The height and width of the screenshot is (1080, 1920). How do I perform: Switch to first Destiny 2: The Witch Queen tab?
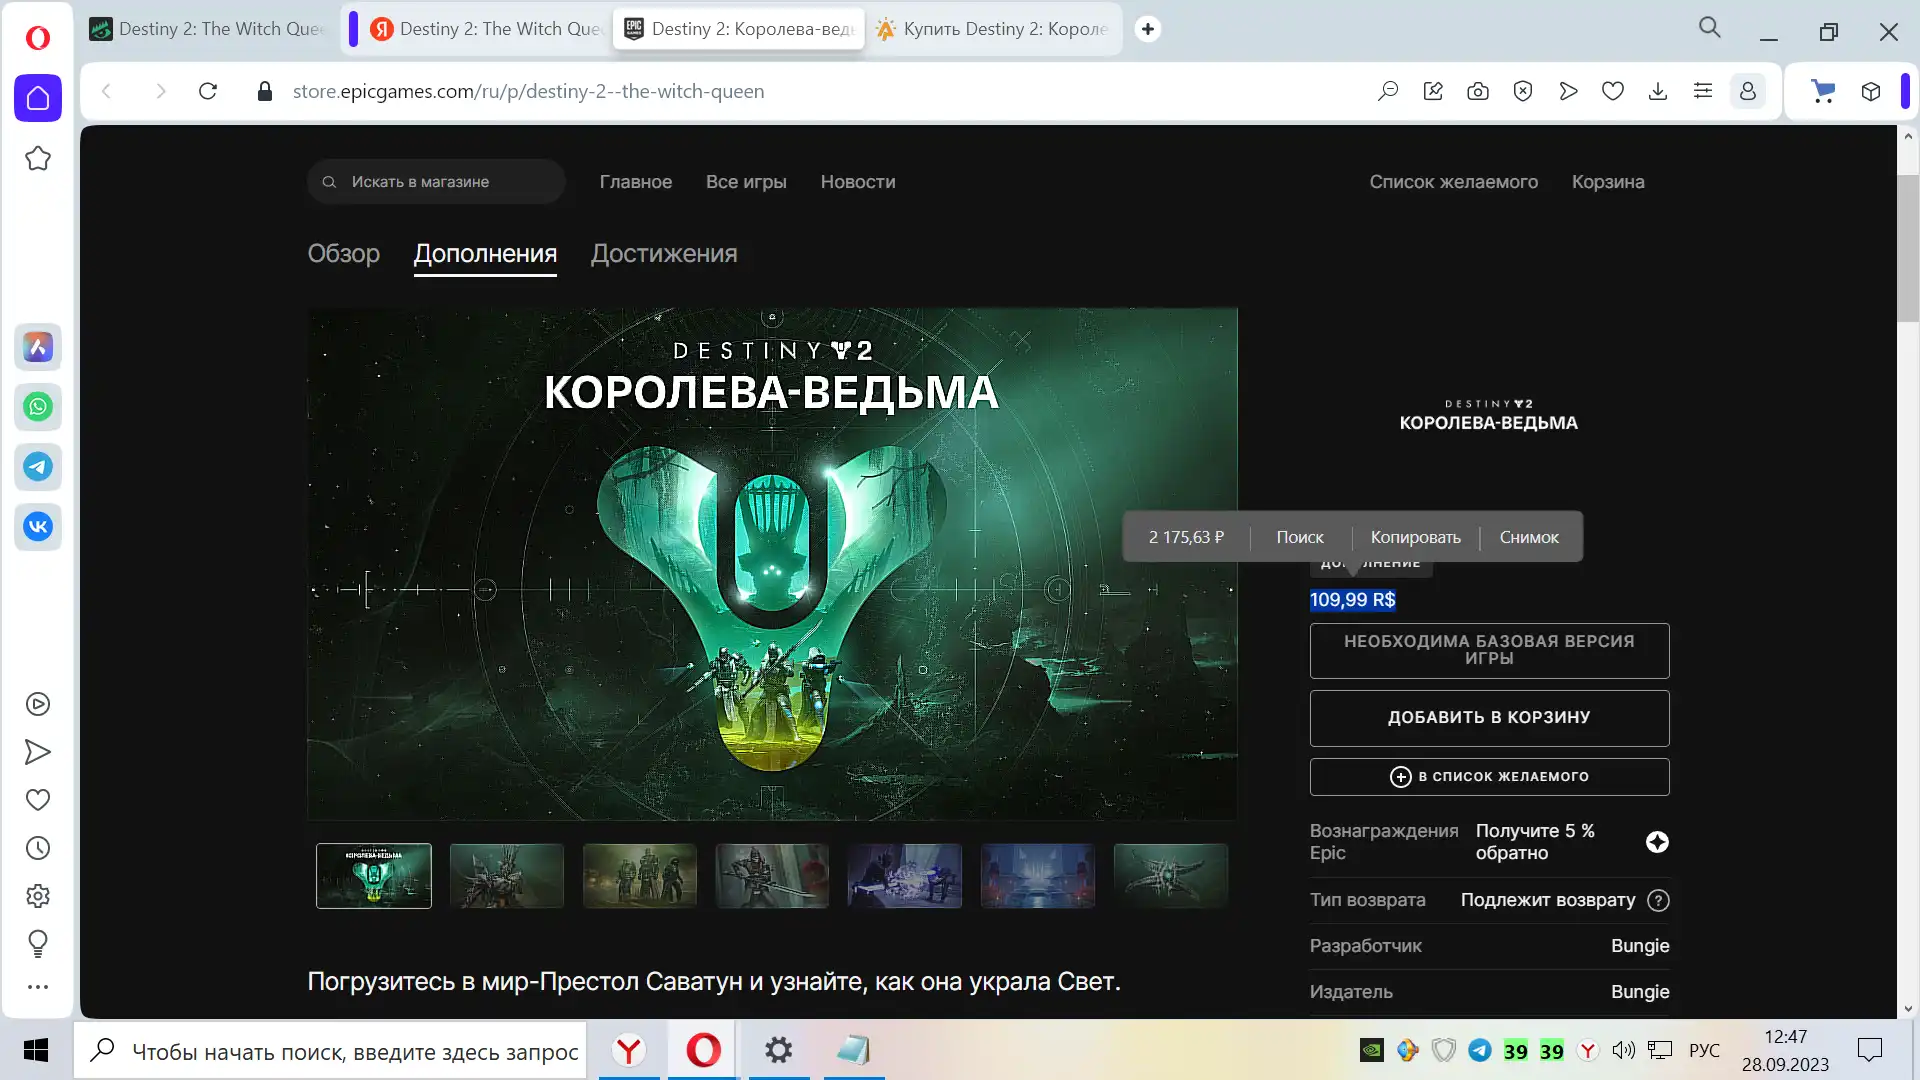click(208, 29)
